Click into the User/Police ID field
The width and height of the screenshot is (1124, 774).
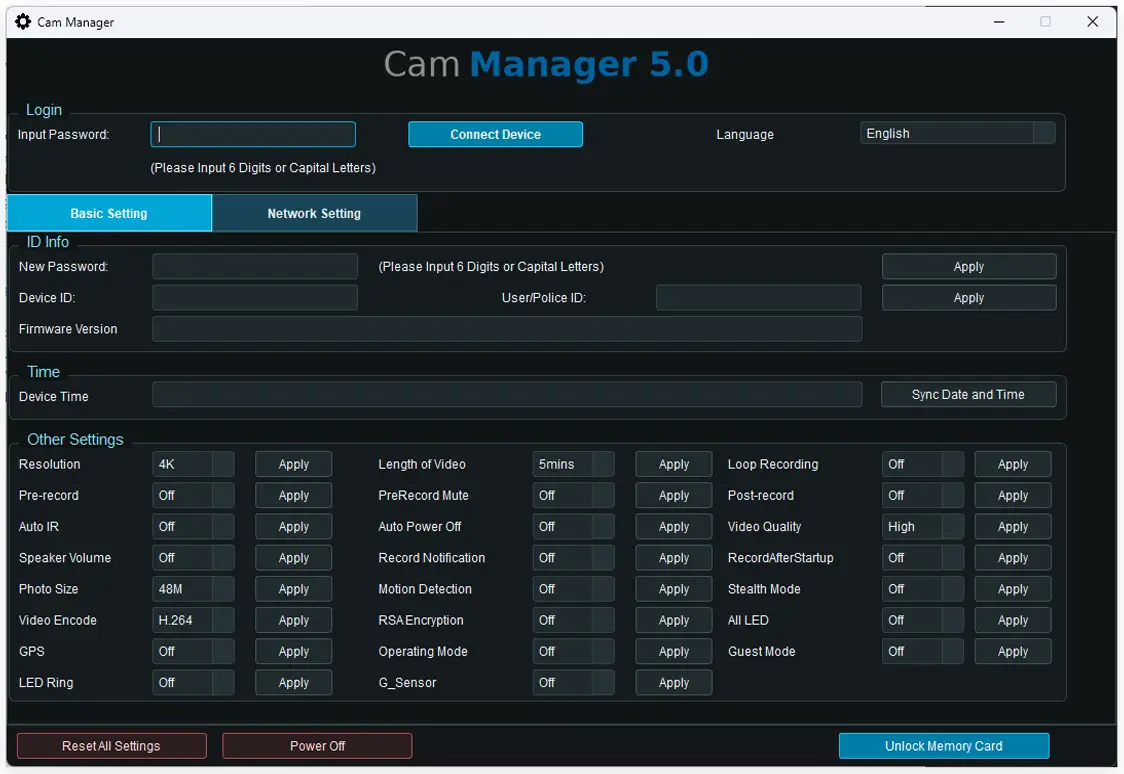tap(758, 297)
